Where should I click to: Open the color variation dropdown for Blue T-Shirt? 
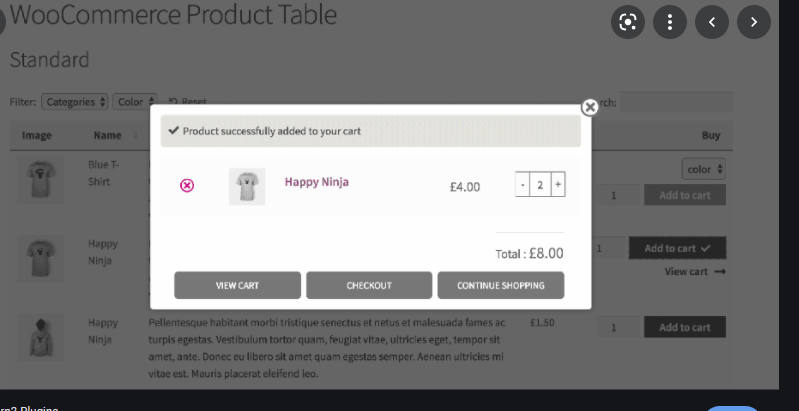point(704,169)
